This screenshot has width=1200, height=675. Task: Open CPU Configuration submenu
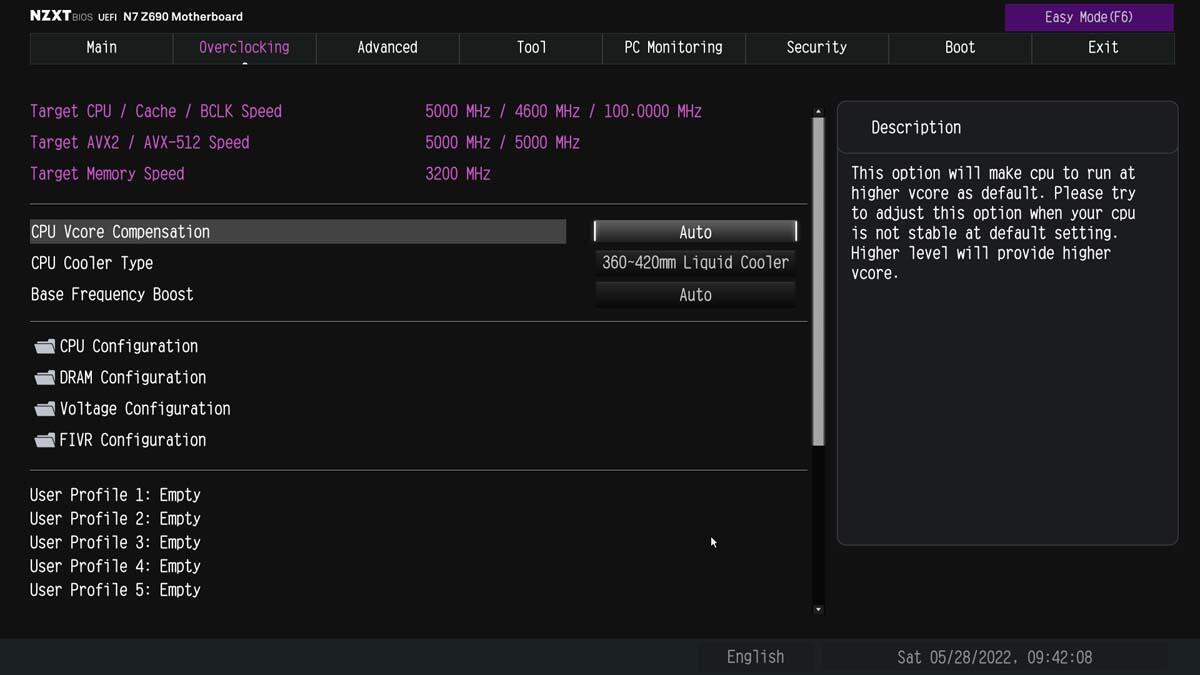click(x=129, y=346)
